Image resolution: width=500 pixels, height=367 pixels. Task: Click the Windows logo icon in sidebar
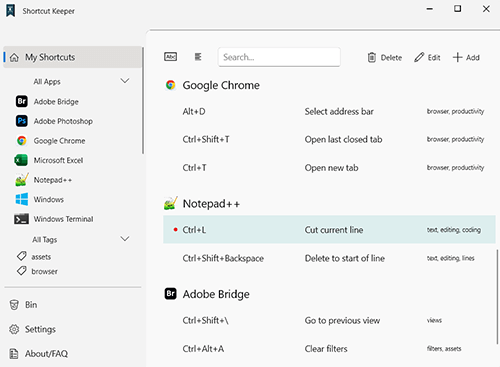[x=22, y=199]
